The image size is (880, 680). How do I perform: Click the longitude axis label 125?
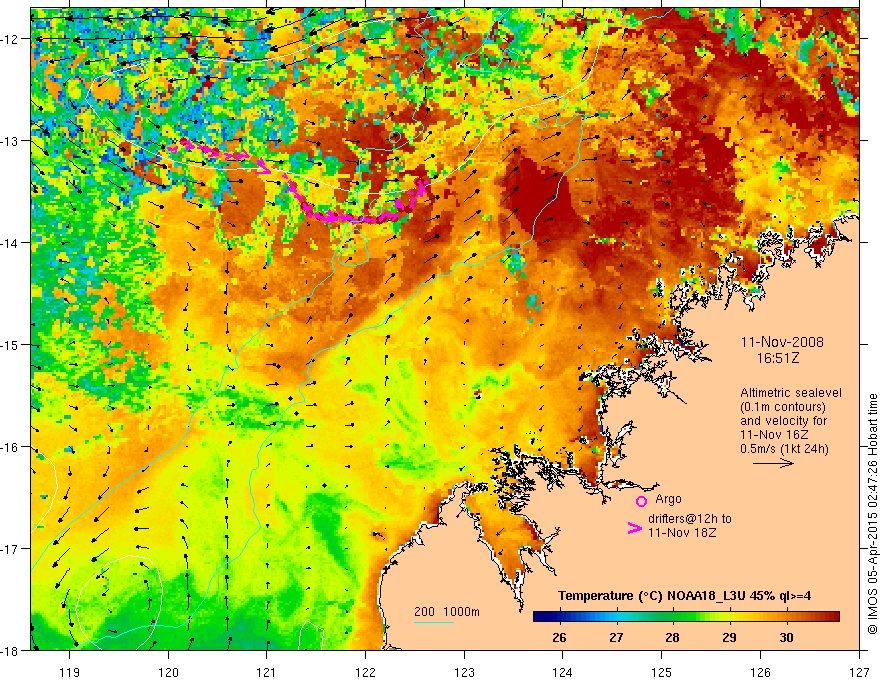pyautogui.click(x=662, y=673)
